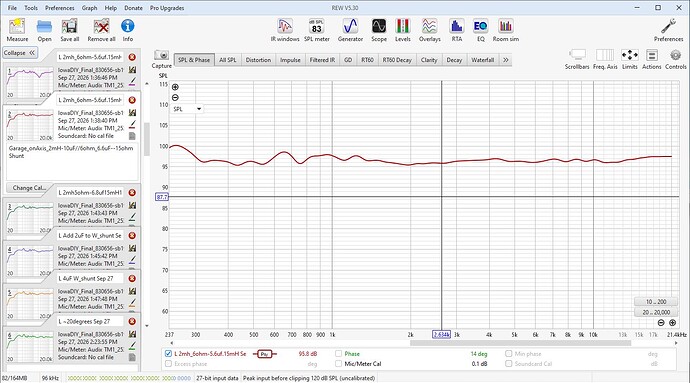Switch to the RT60 Decay tab
690x383 pixels.
[x=397, y=60]
